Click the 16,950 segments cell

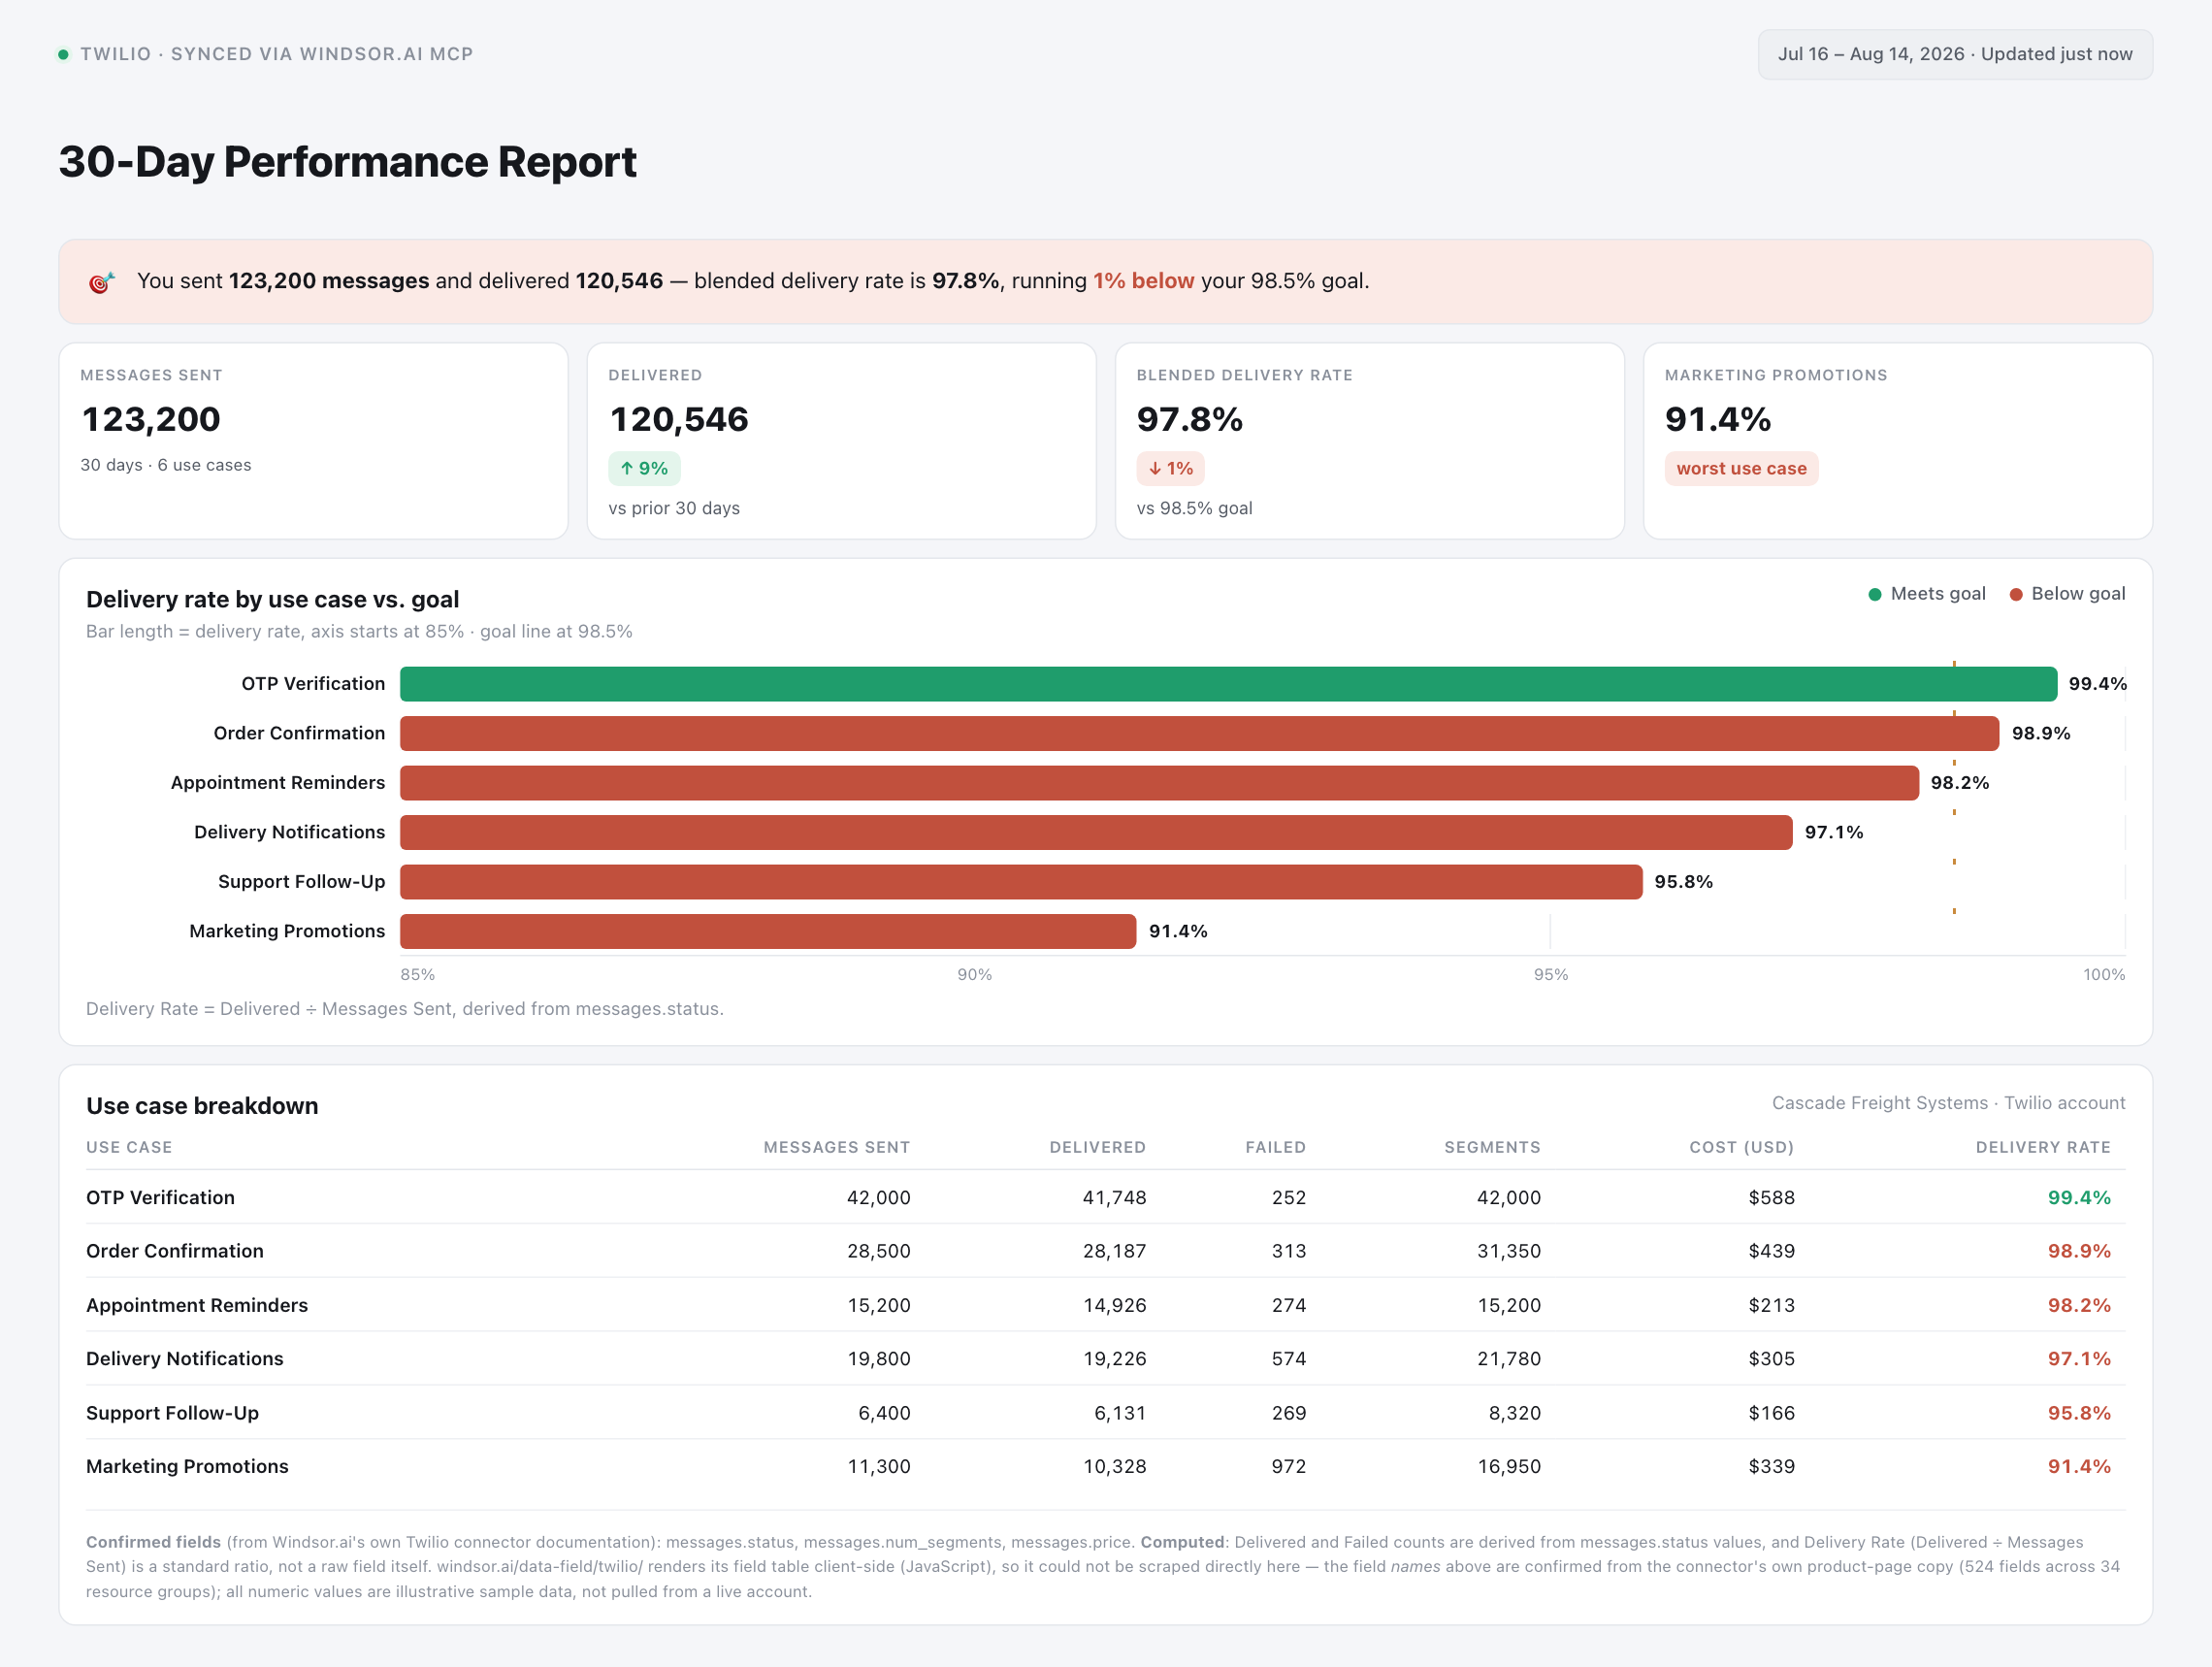click(x=1509, y=1466)
